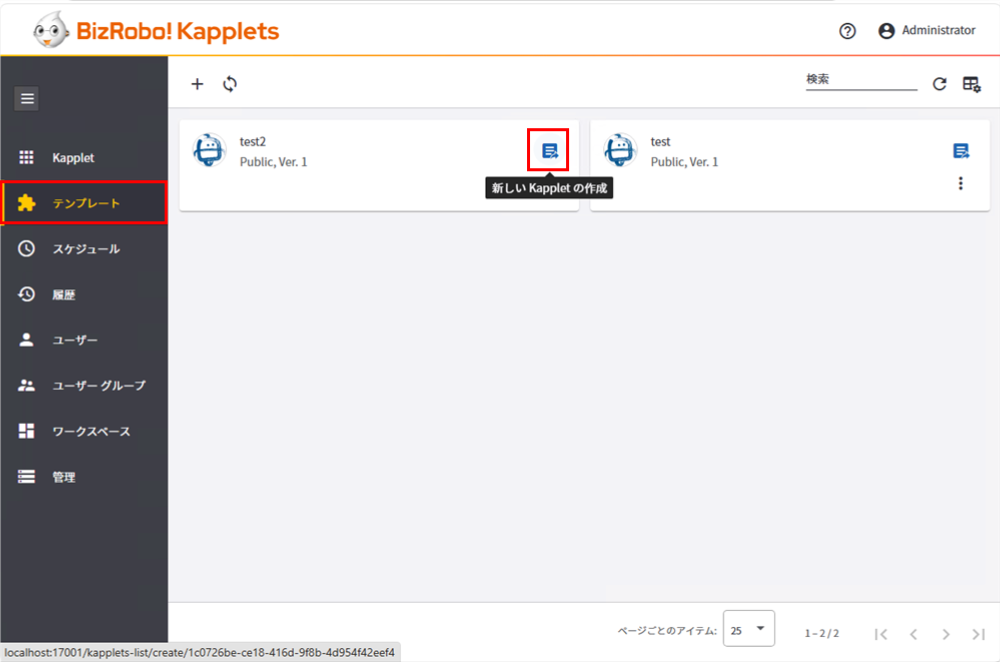Click the clock schedule icon
Screen dimensions: 1000x662
(x=26, y=249)
